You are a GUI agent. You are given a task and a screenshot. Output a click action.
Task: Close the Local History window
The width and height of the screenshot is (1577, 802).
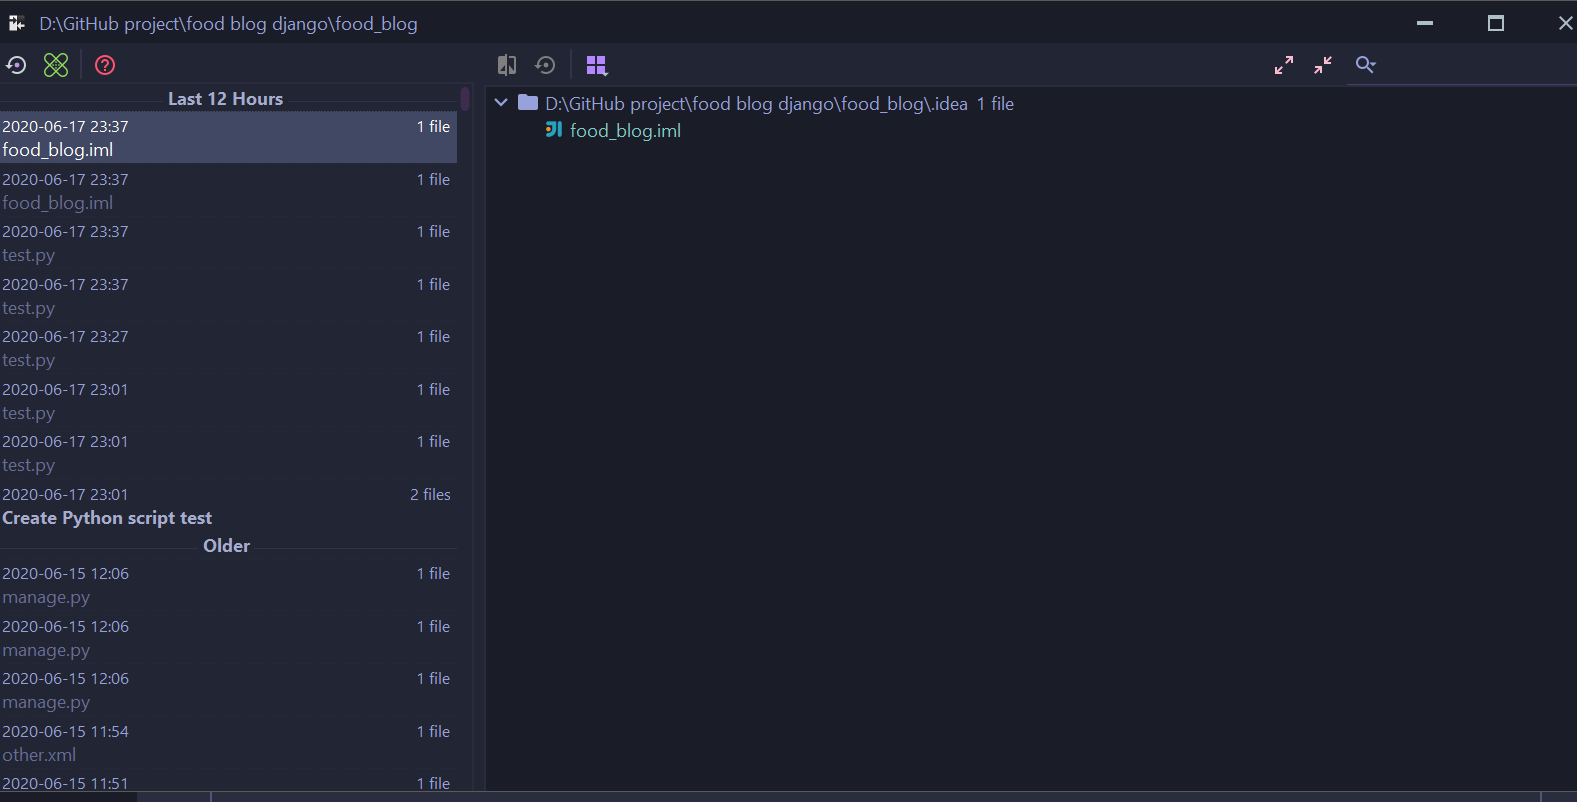(x=1565, y=23)
